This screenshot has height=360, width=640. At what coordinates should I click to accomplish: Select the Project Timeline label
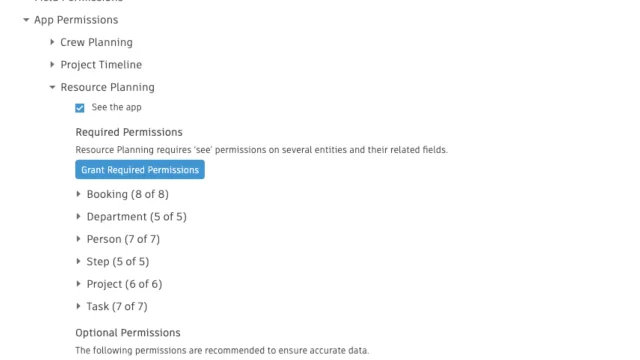[x=101, y=65]
